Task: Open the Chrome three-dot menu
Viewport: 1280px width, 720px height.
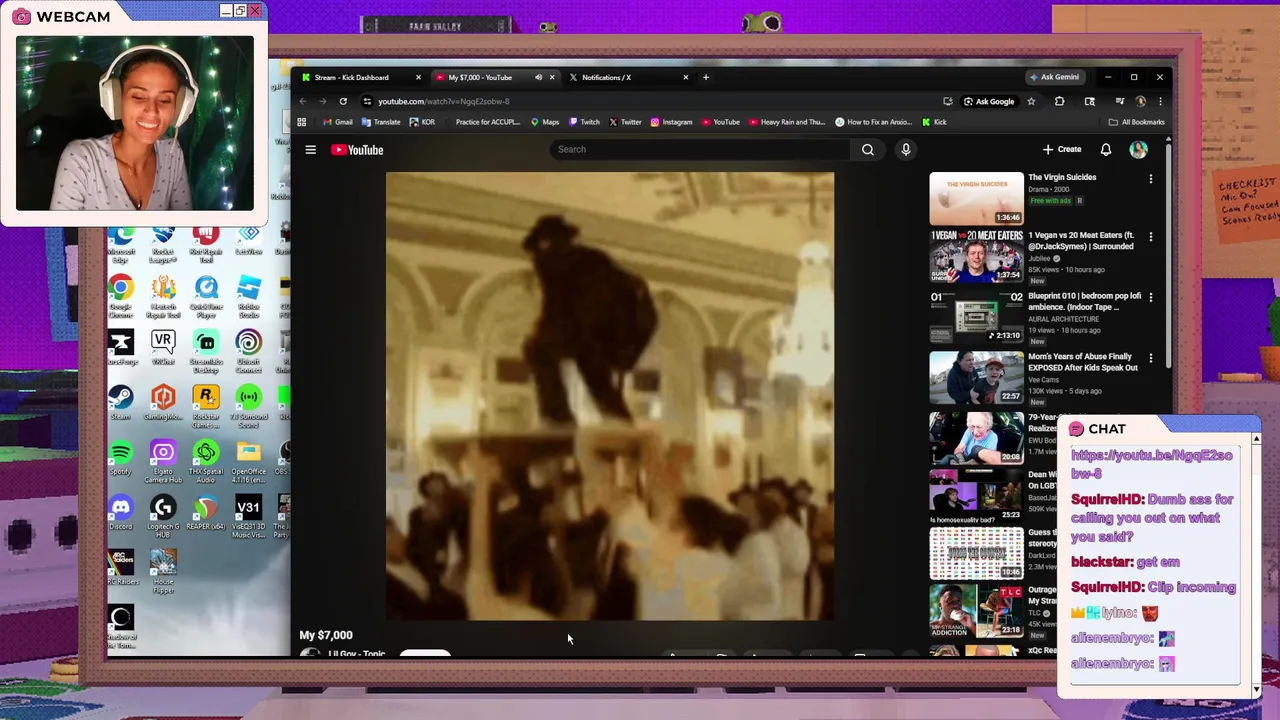Action: [1160, 101]
